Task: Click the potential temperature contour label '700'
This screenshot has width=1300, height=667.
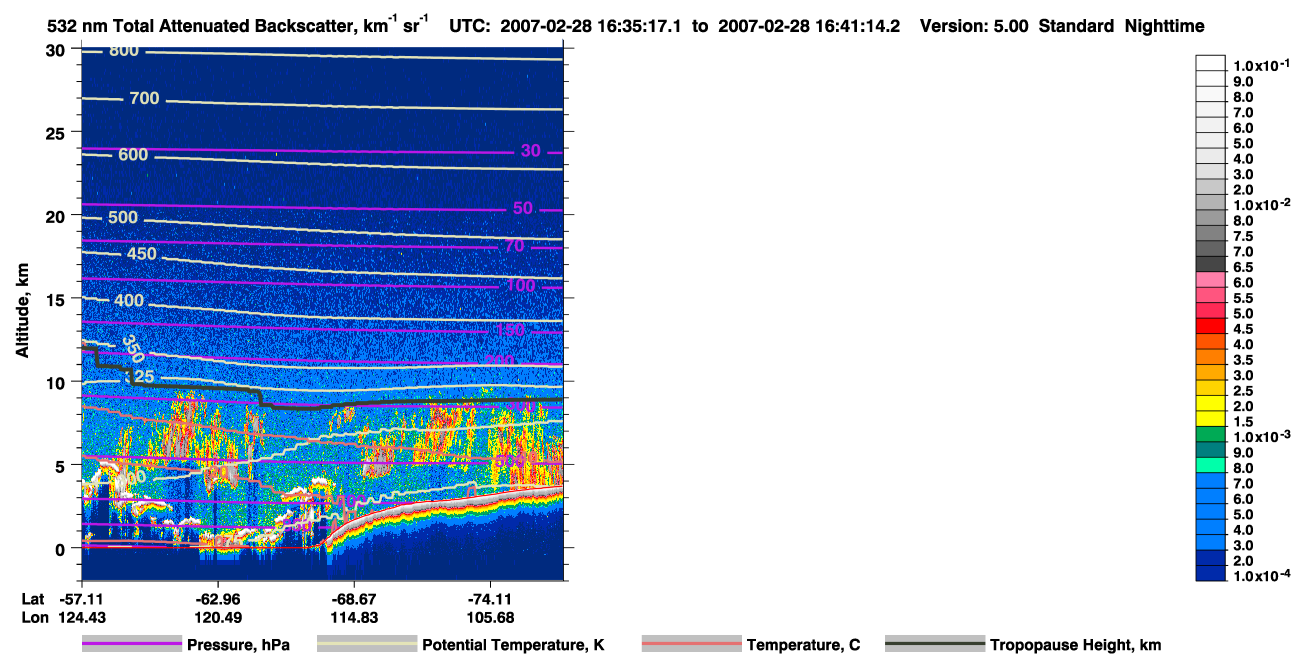Action: pyautogui.click(x=144, y=98)
